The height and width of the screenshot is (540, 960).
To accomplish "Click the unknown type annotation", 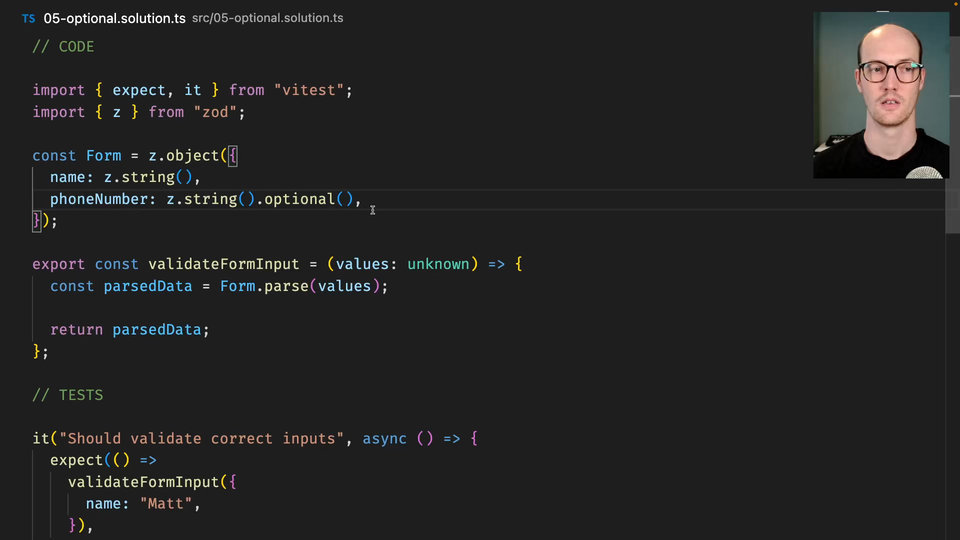I will (438, 264).
